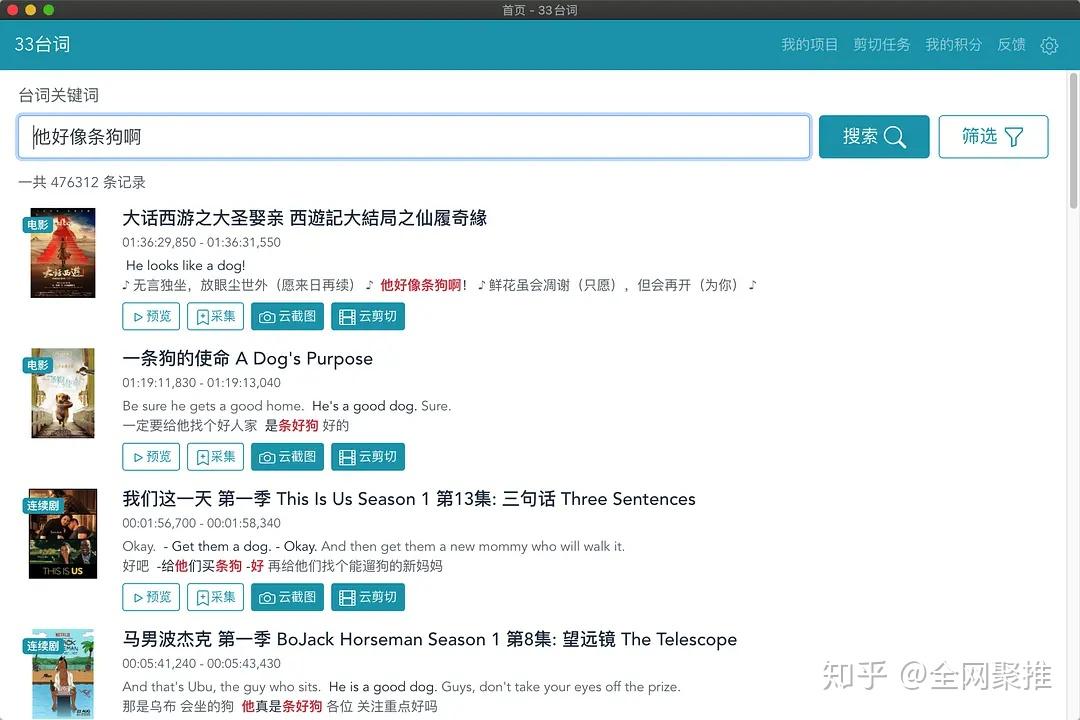1080x720 pixels.
Task: Open 我的积分 in the top navigation
Action: [x=953, y=45]
